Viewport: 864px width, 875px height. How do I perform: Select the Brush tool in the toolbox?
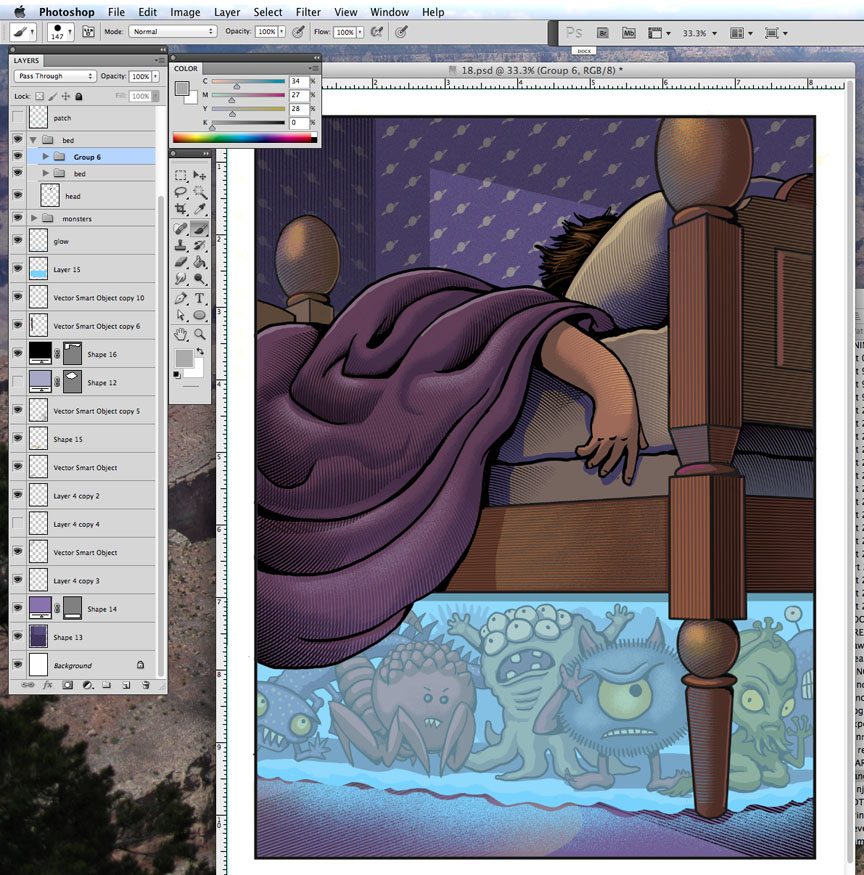[x=199, y=228]
